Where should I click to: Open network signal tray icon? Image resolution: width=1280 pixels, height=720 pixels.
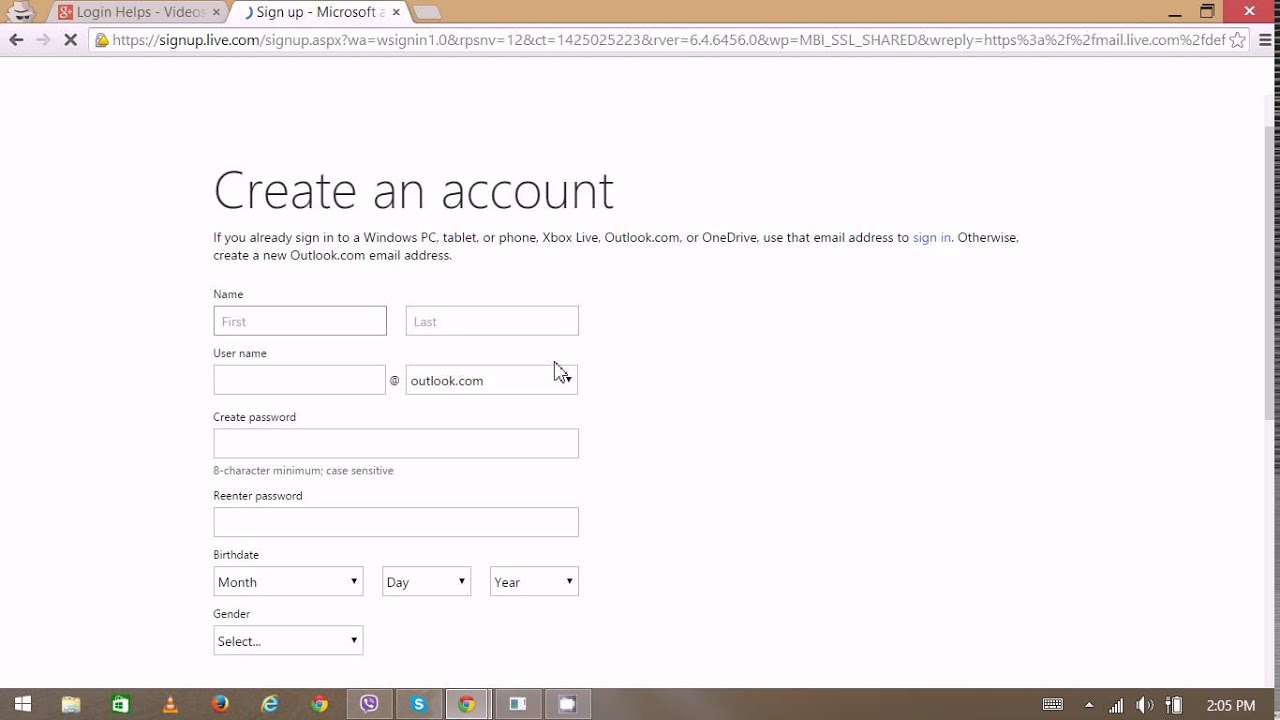click(1116, 705)
